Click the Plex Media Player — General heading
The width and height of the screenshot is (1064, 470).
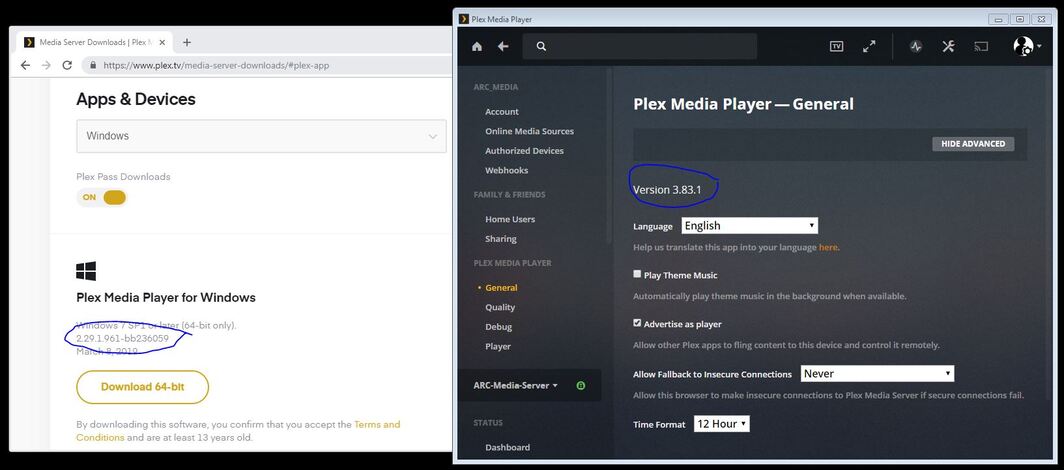click(743, 104)
